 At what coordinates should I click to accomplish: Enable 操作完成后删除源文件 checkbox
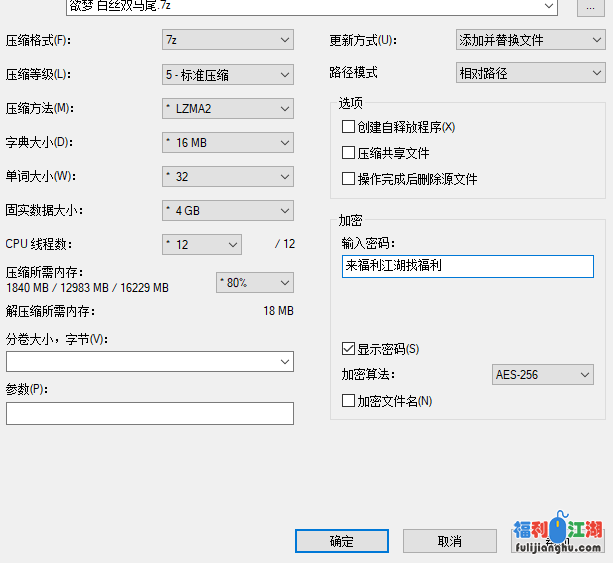point(348,179)
